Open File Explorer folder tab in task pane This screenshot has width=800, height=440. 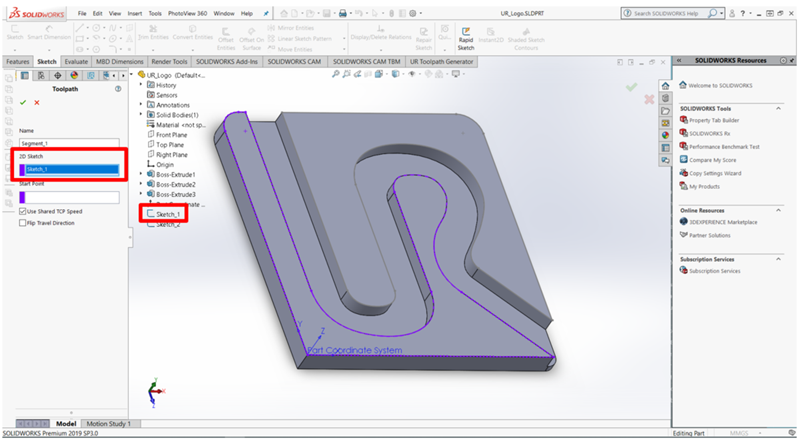click(x=665, y=111)
